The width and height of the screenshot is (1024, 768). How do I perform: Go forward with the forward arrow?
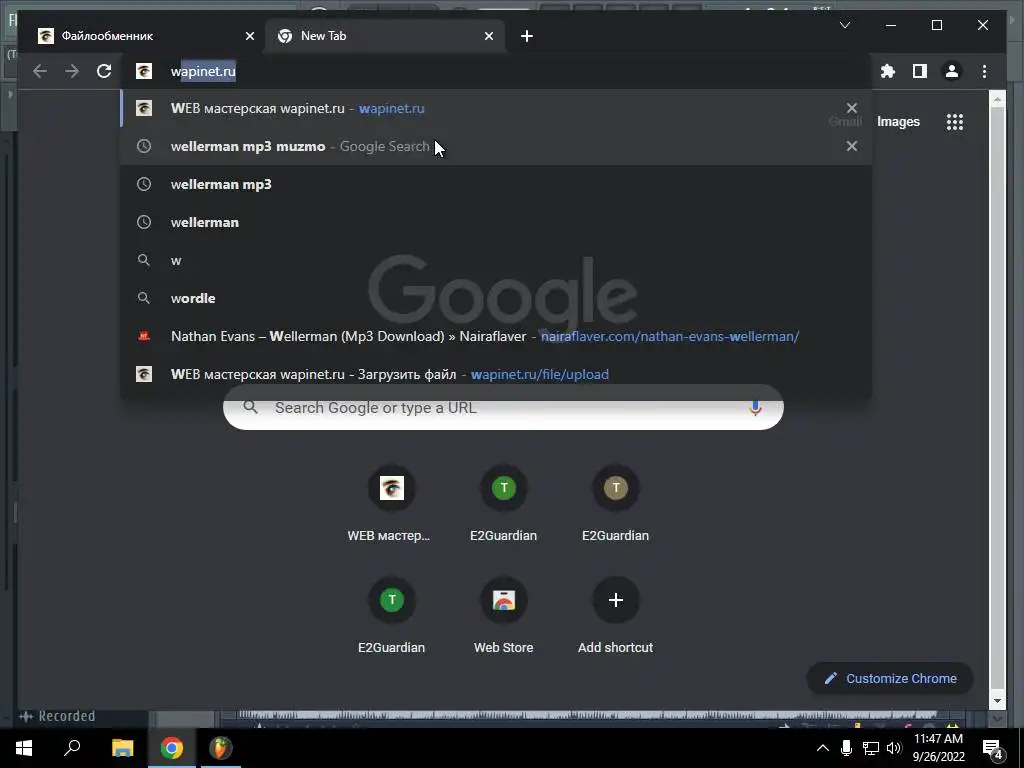72,71
